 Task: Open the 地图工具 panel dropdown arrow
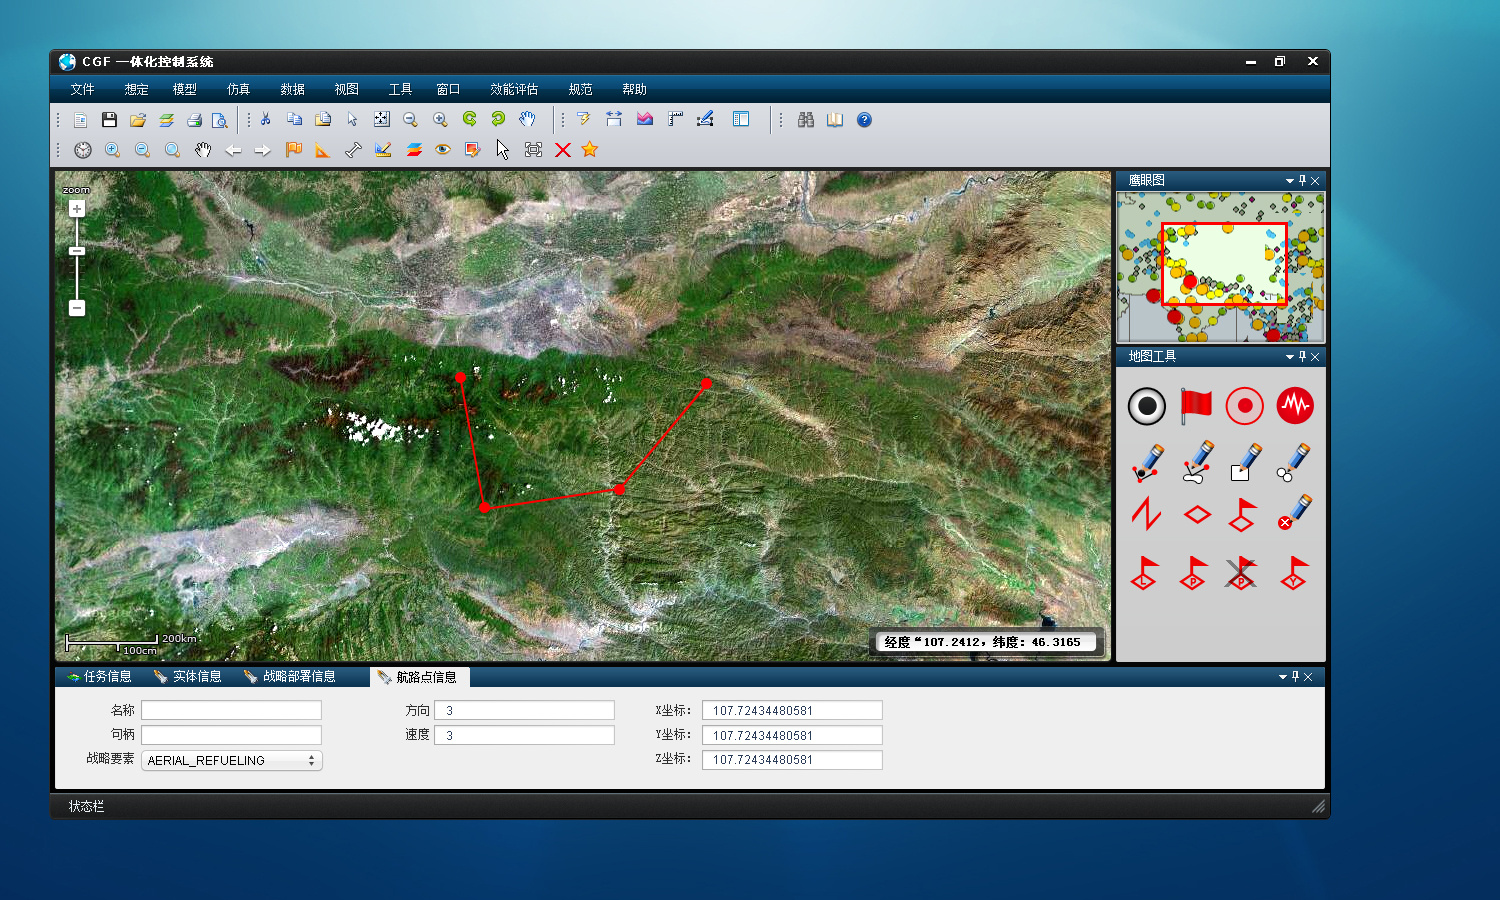click(1290, 357)
